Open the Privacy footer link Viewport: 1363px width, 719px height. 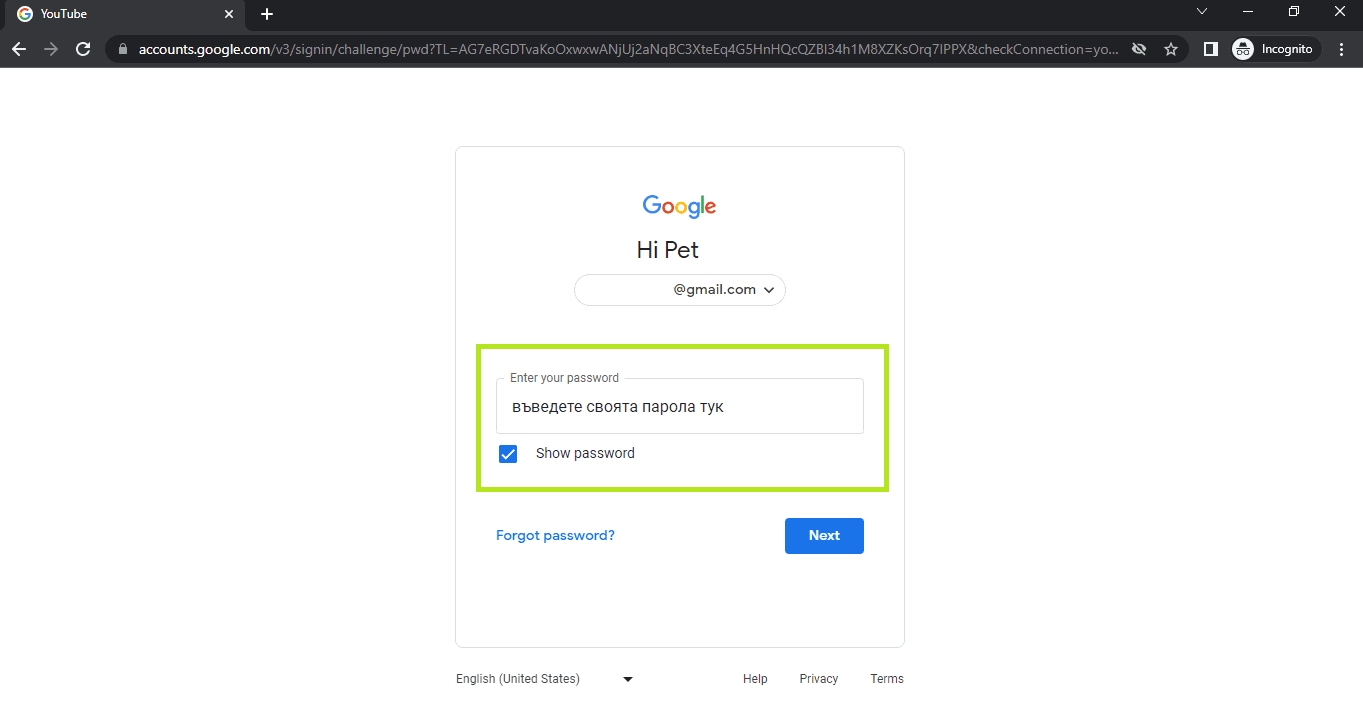(x=819, y=679)
